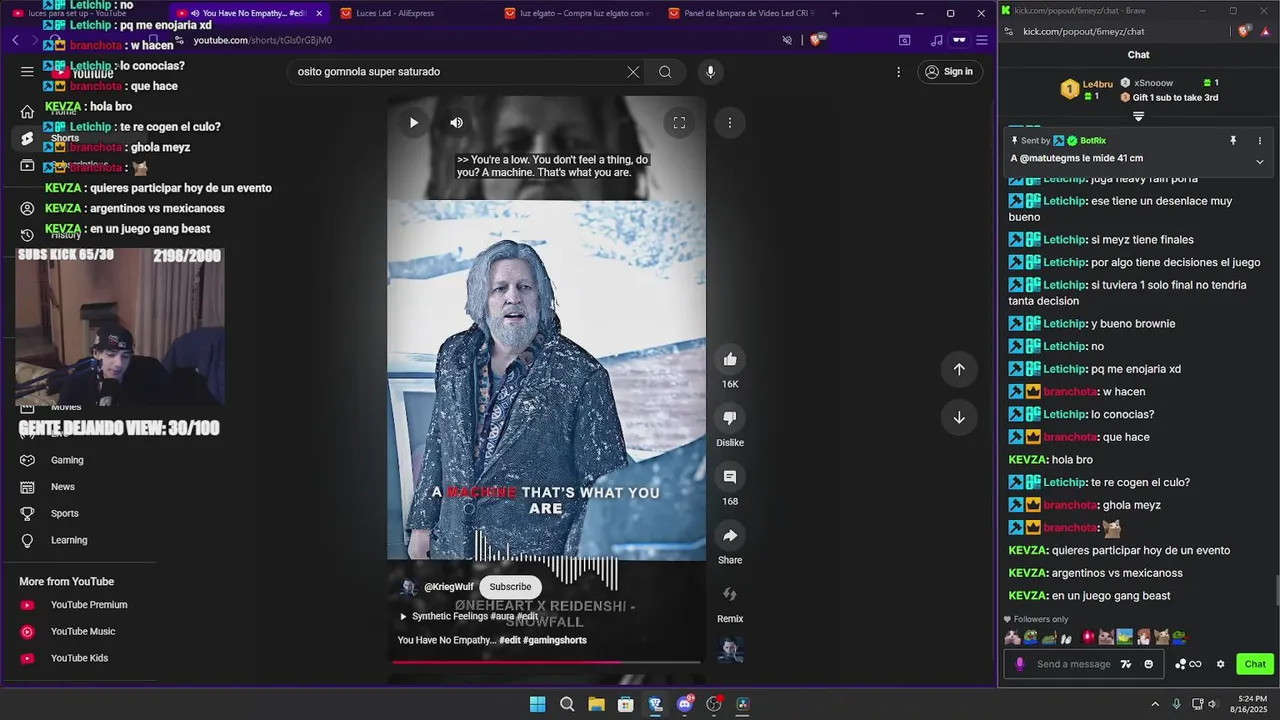Image resolution: width=1280 pixels, height=720 pixels.
Task: Like the Short with 16K likes
Action: coord(730,359)
